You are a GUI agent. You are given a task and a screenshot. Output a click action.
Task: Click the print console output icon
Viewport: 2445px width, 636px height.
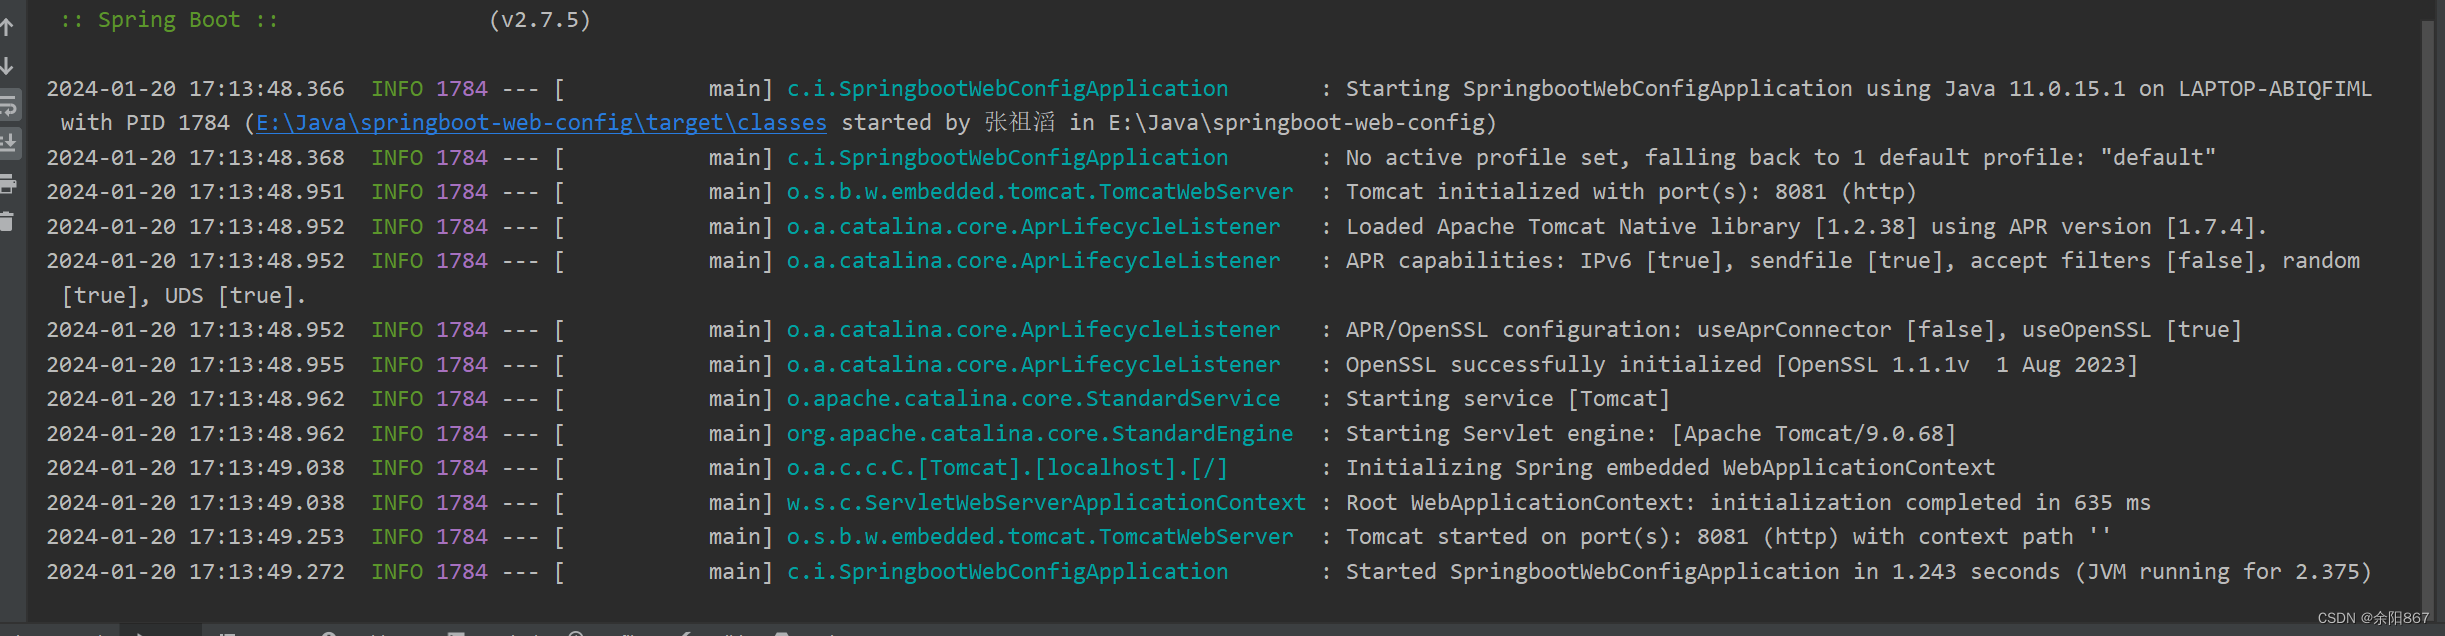7,183
